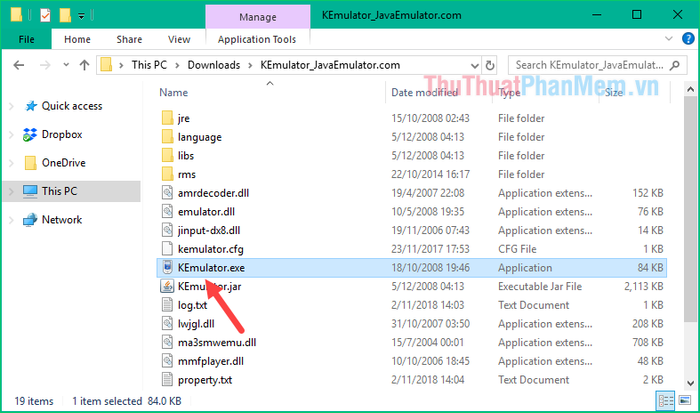Expand This PC in navigation pane
The width and height of the screenshot is (700, 413).
coord(11,192)
